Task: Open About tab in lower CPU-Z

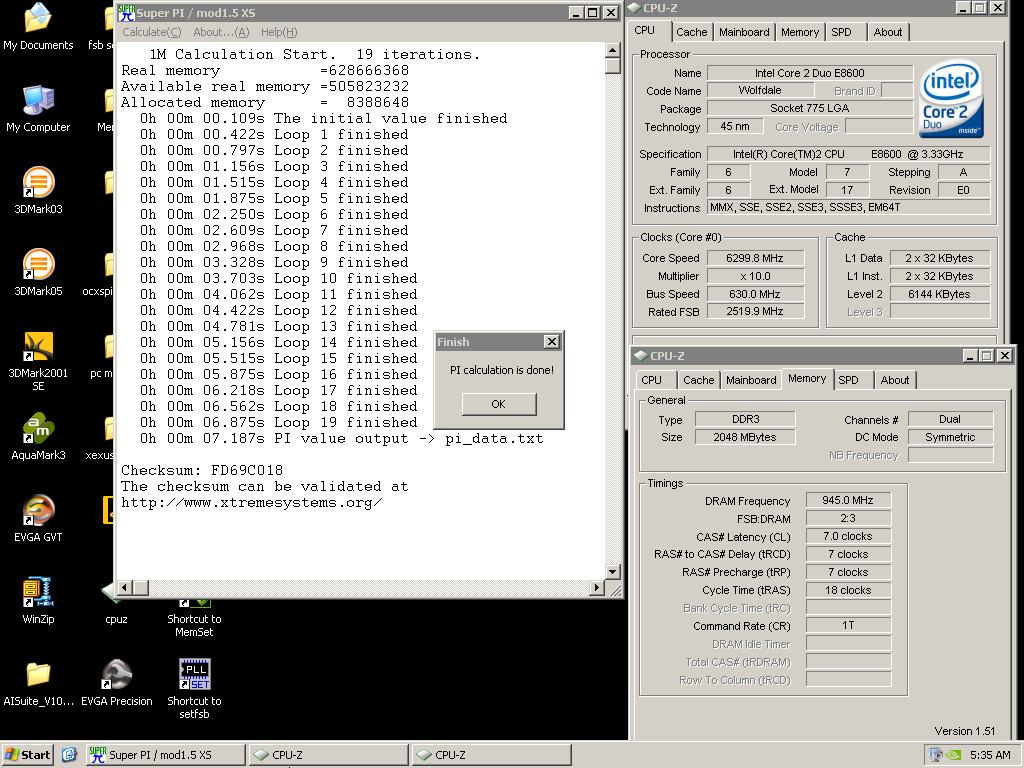Action: pos(895,380)
